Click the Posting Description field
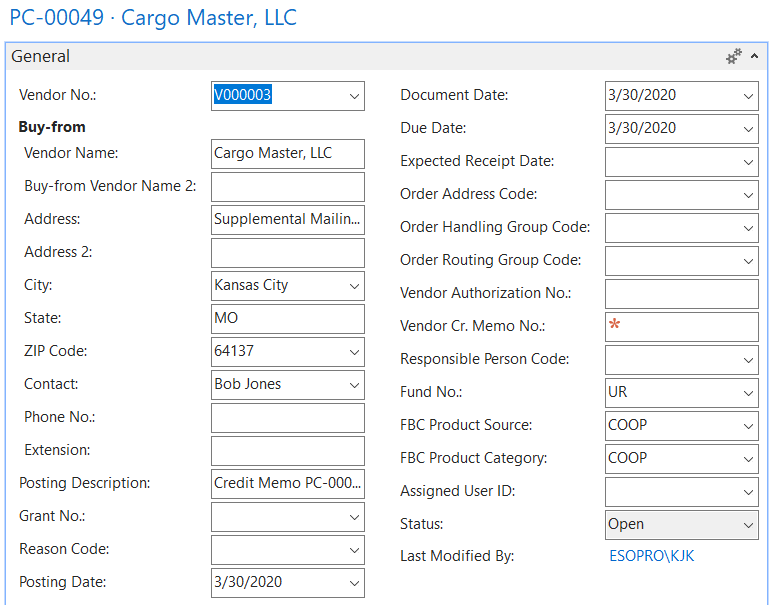This screenshot has width=769, height=605. (287, 484)
